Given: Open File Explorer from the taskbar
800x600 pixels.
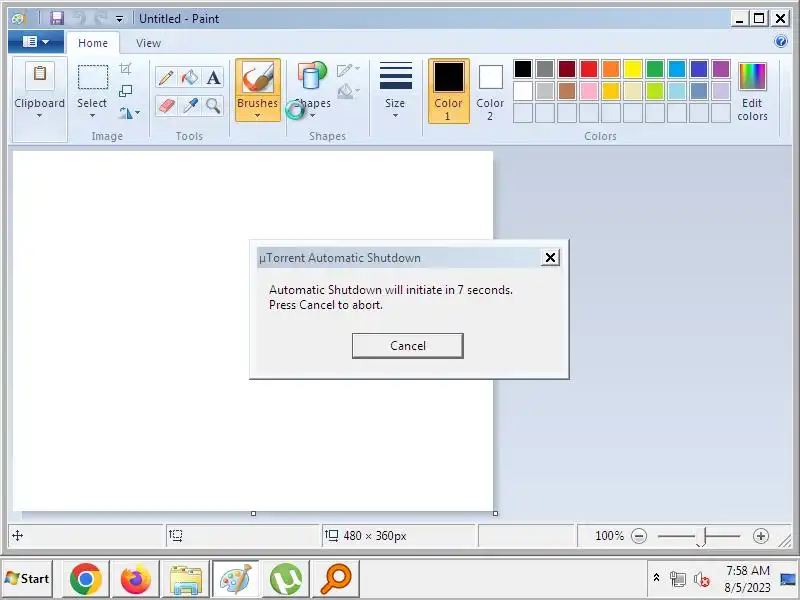Looking at the screenshot, I should coord(186,579).
